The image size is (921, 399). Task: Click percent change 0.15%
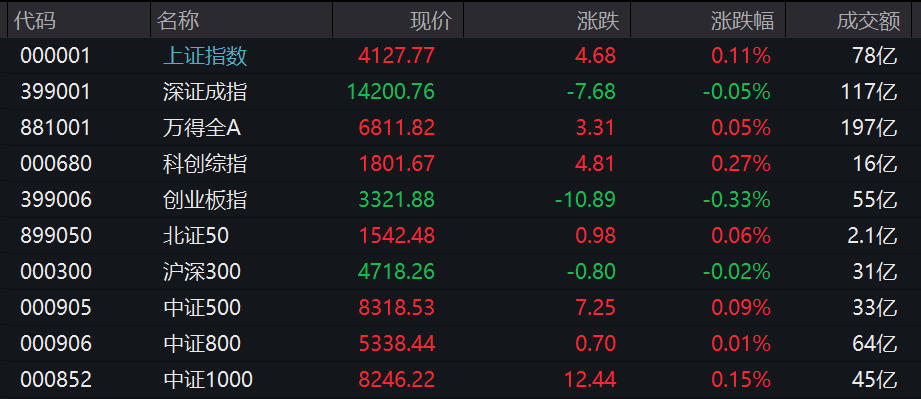[x=741, y=379]
